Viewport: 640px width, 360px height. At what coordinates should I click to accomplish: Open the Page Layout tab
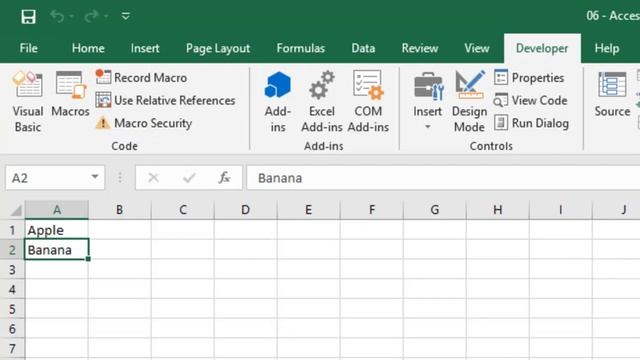pos(218,49)
